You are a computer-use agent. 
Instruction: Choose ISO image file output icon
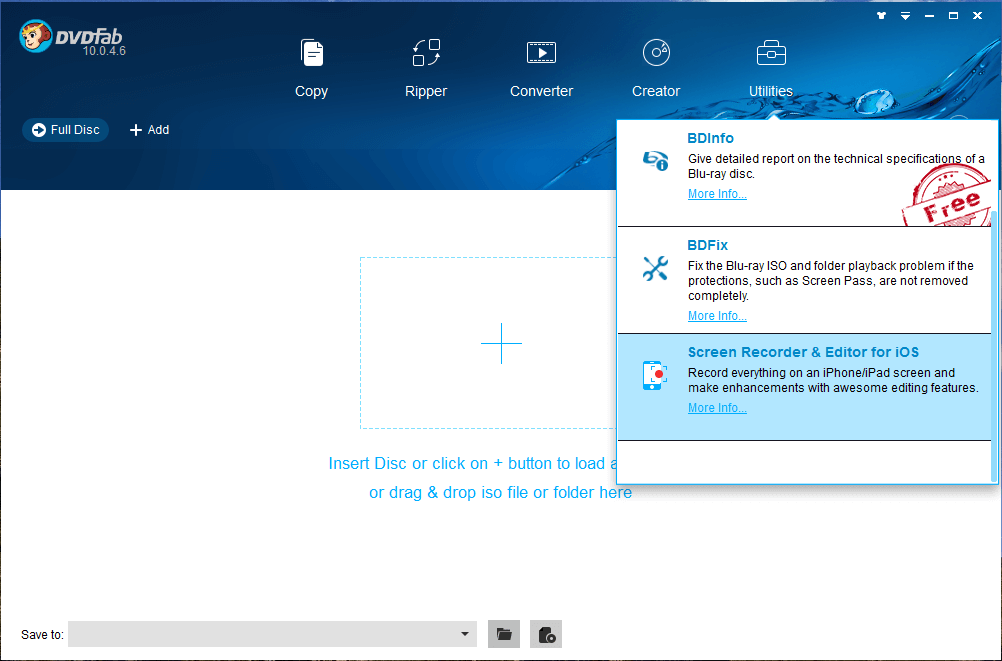click(x=546, y=634)
